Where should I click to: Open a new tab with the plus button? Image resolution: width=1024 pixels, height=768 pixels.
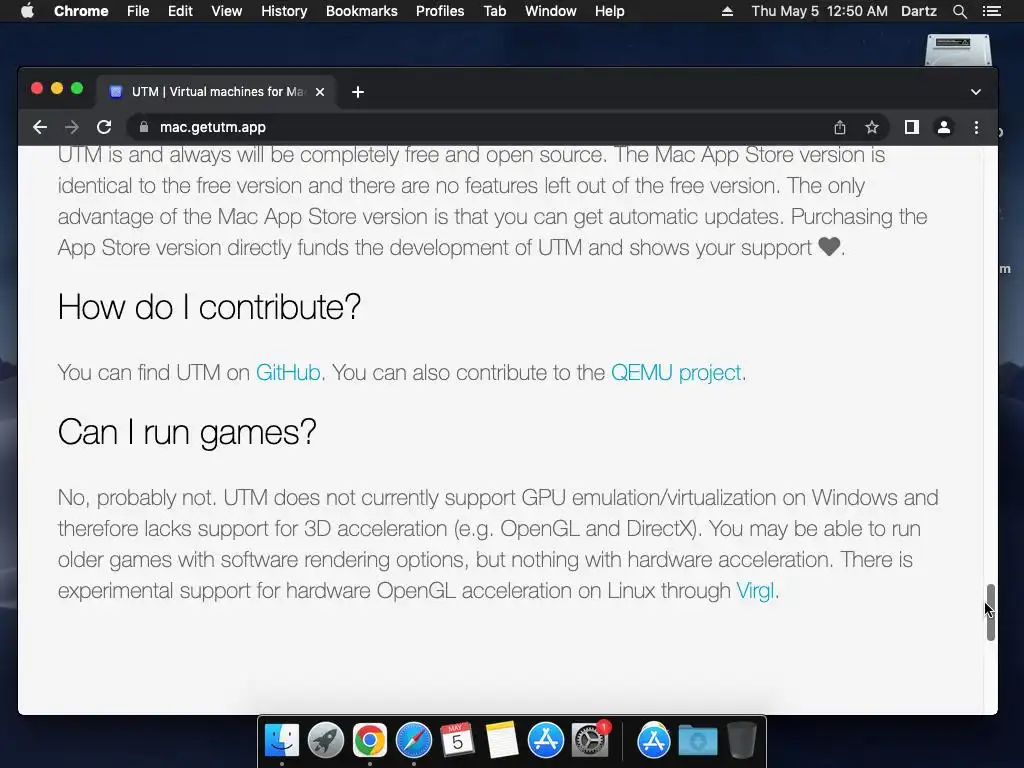(358, 92)
